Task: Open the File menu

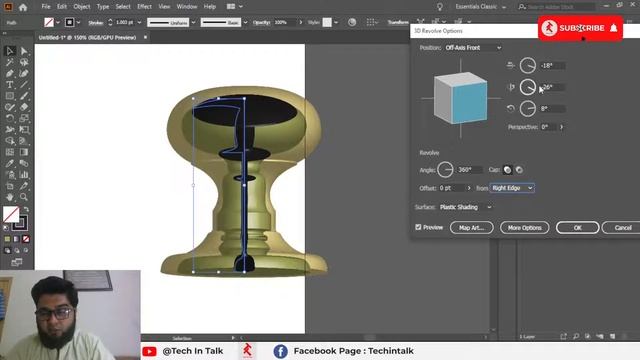Action: pyautogui.click(x=46, y=7)
